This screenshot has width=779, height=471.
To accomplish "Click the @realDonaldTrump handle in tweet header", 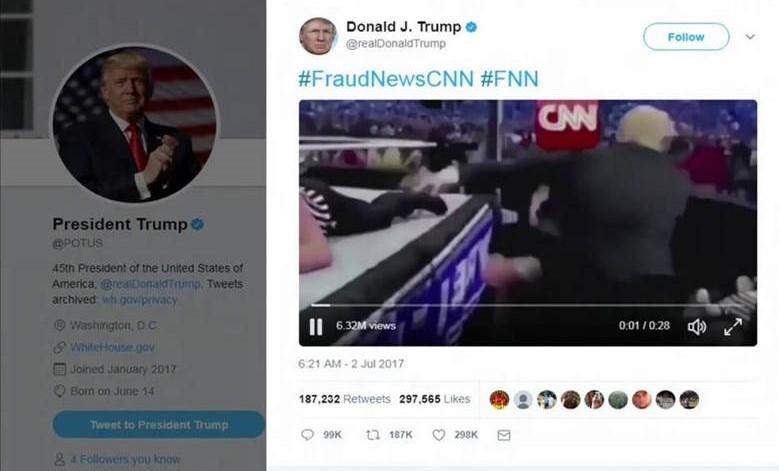I will 395,44.
